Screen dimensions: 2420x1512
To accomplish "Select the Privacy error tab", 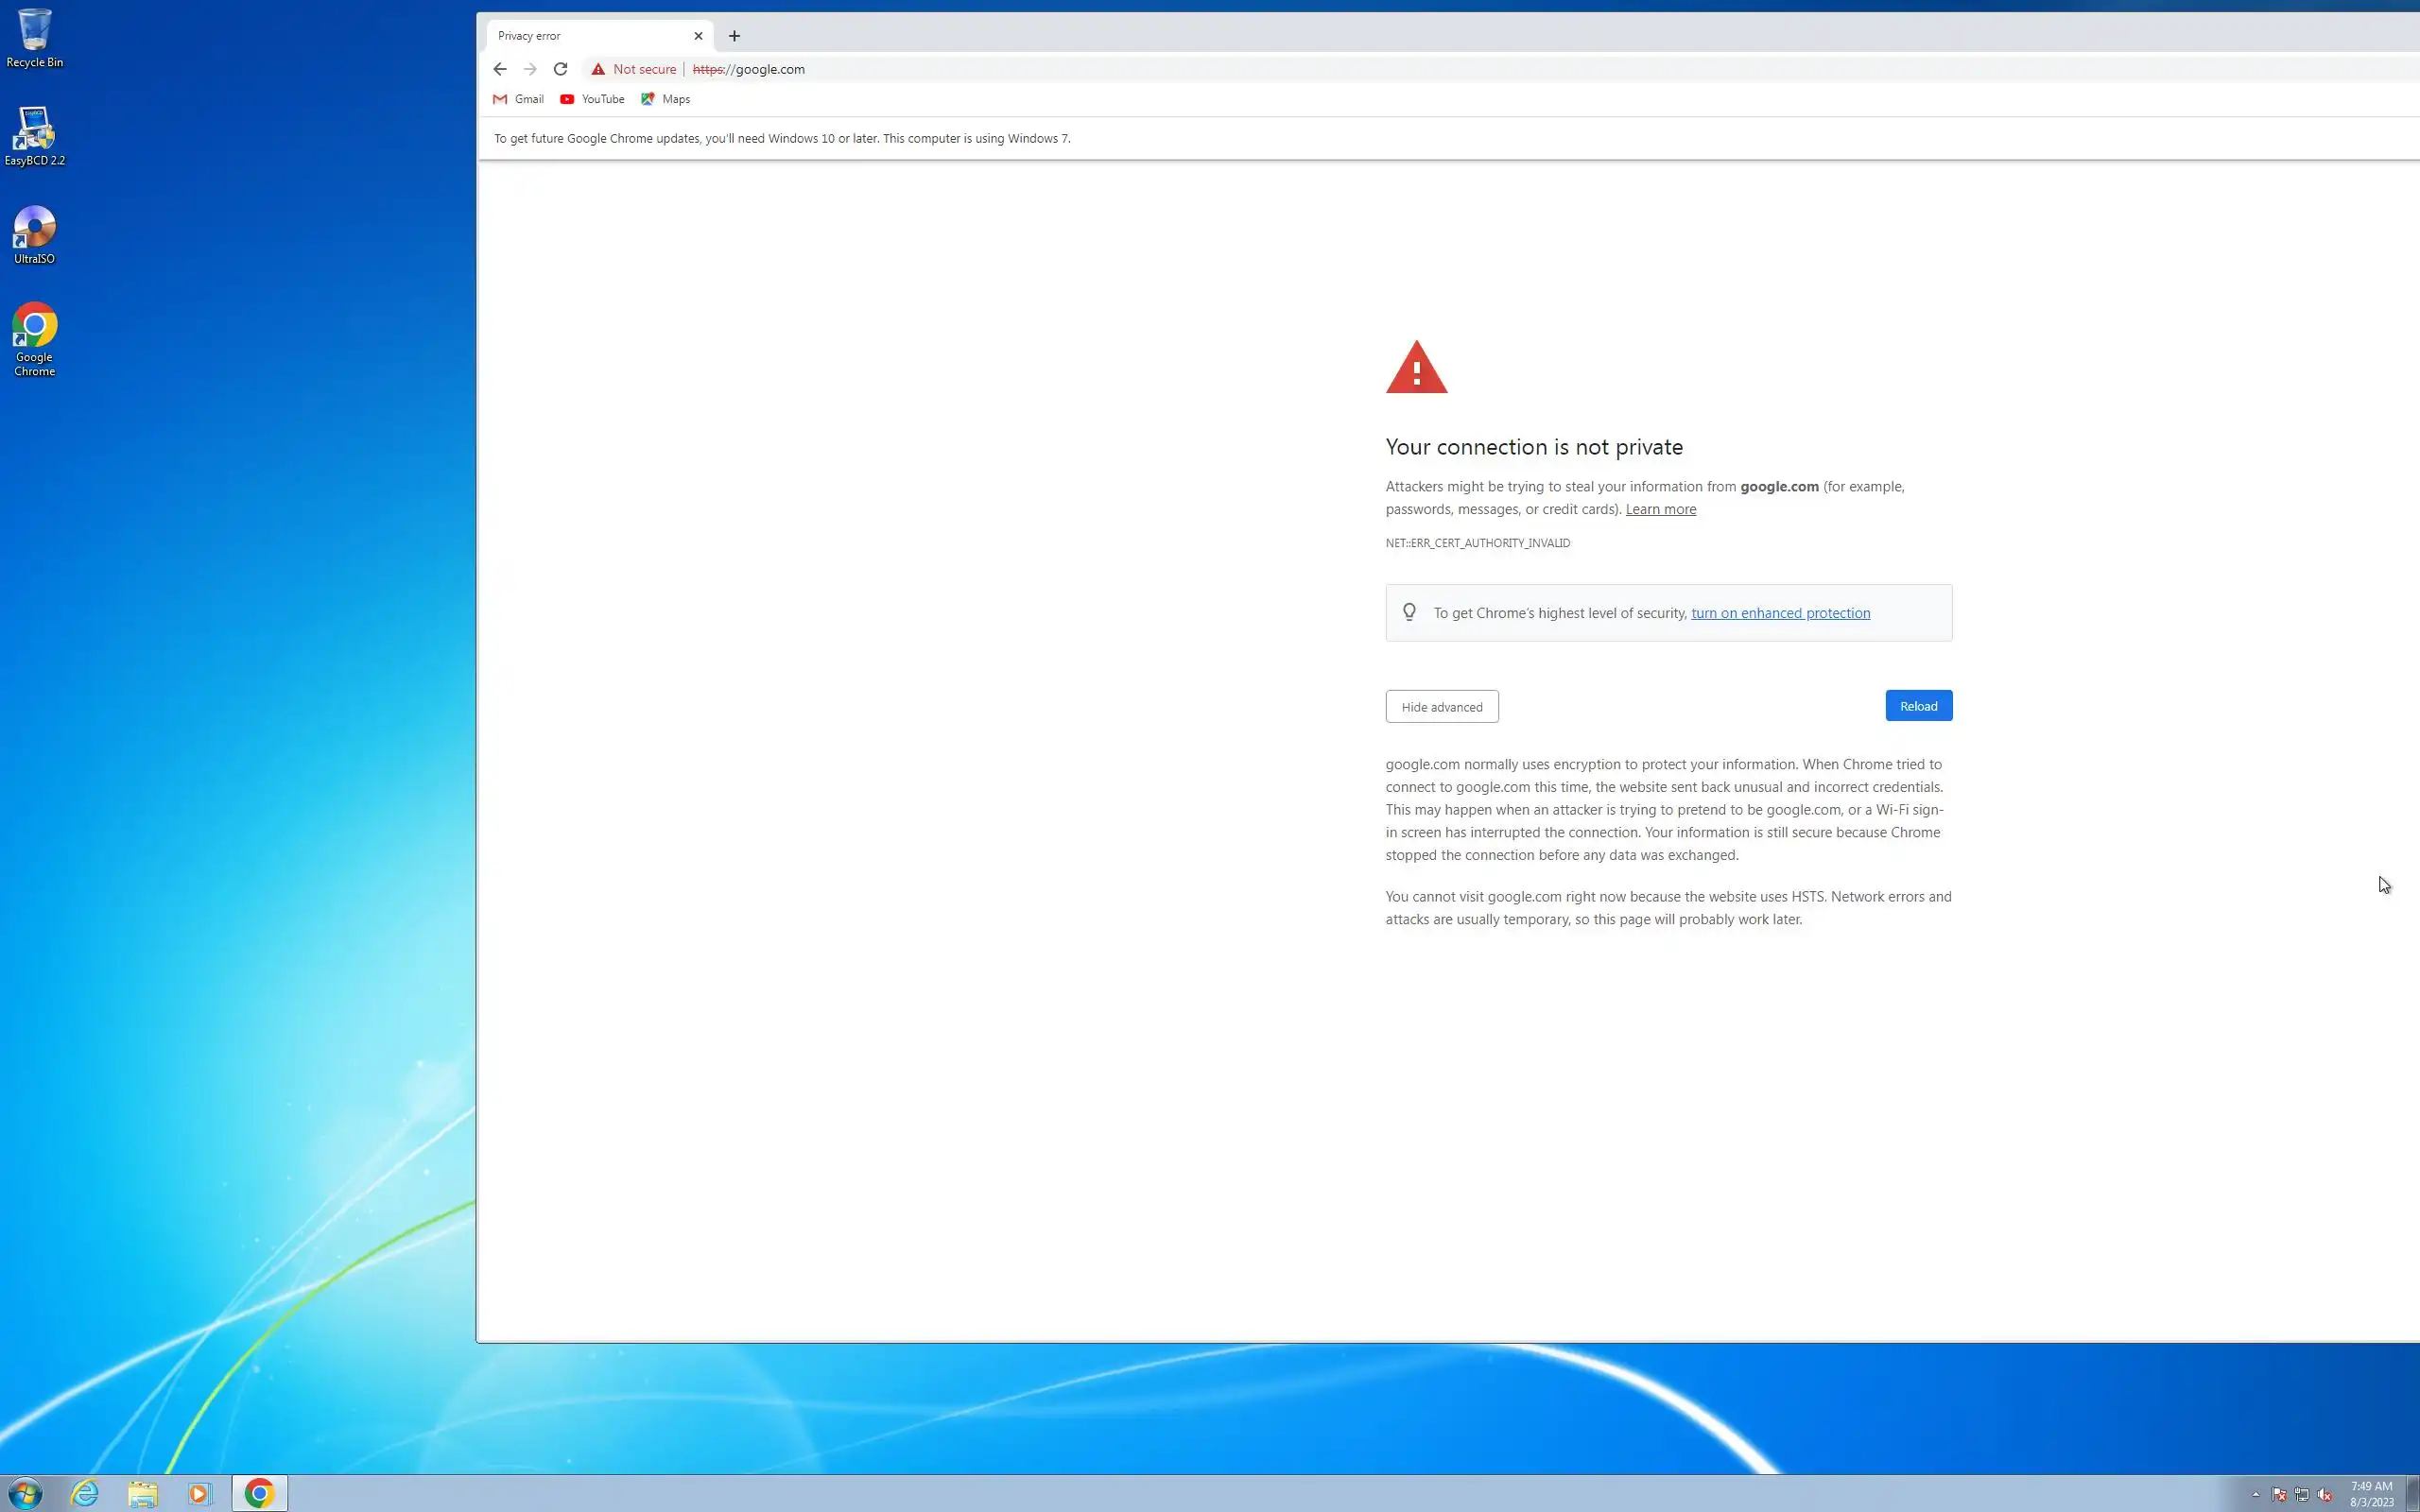I will (x=590, y=36).
